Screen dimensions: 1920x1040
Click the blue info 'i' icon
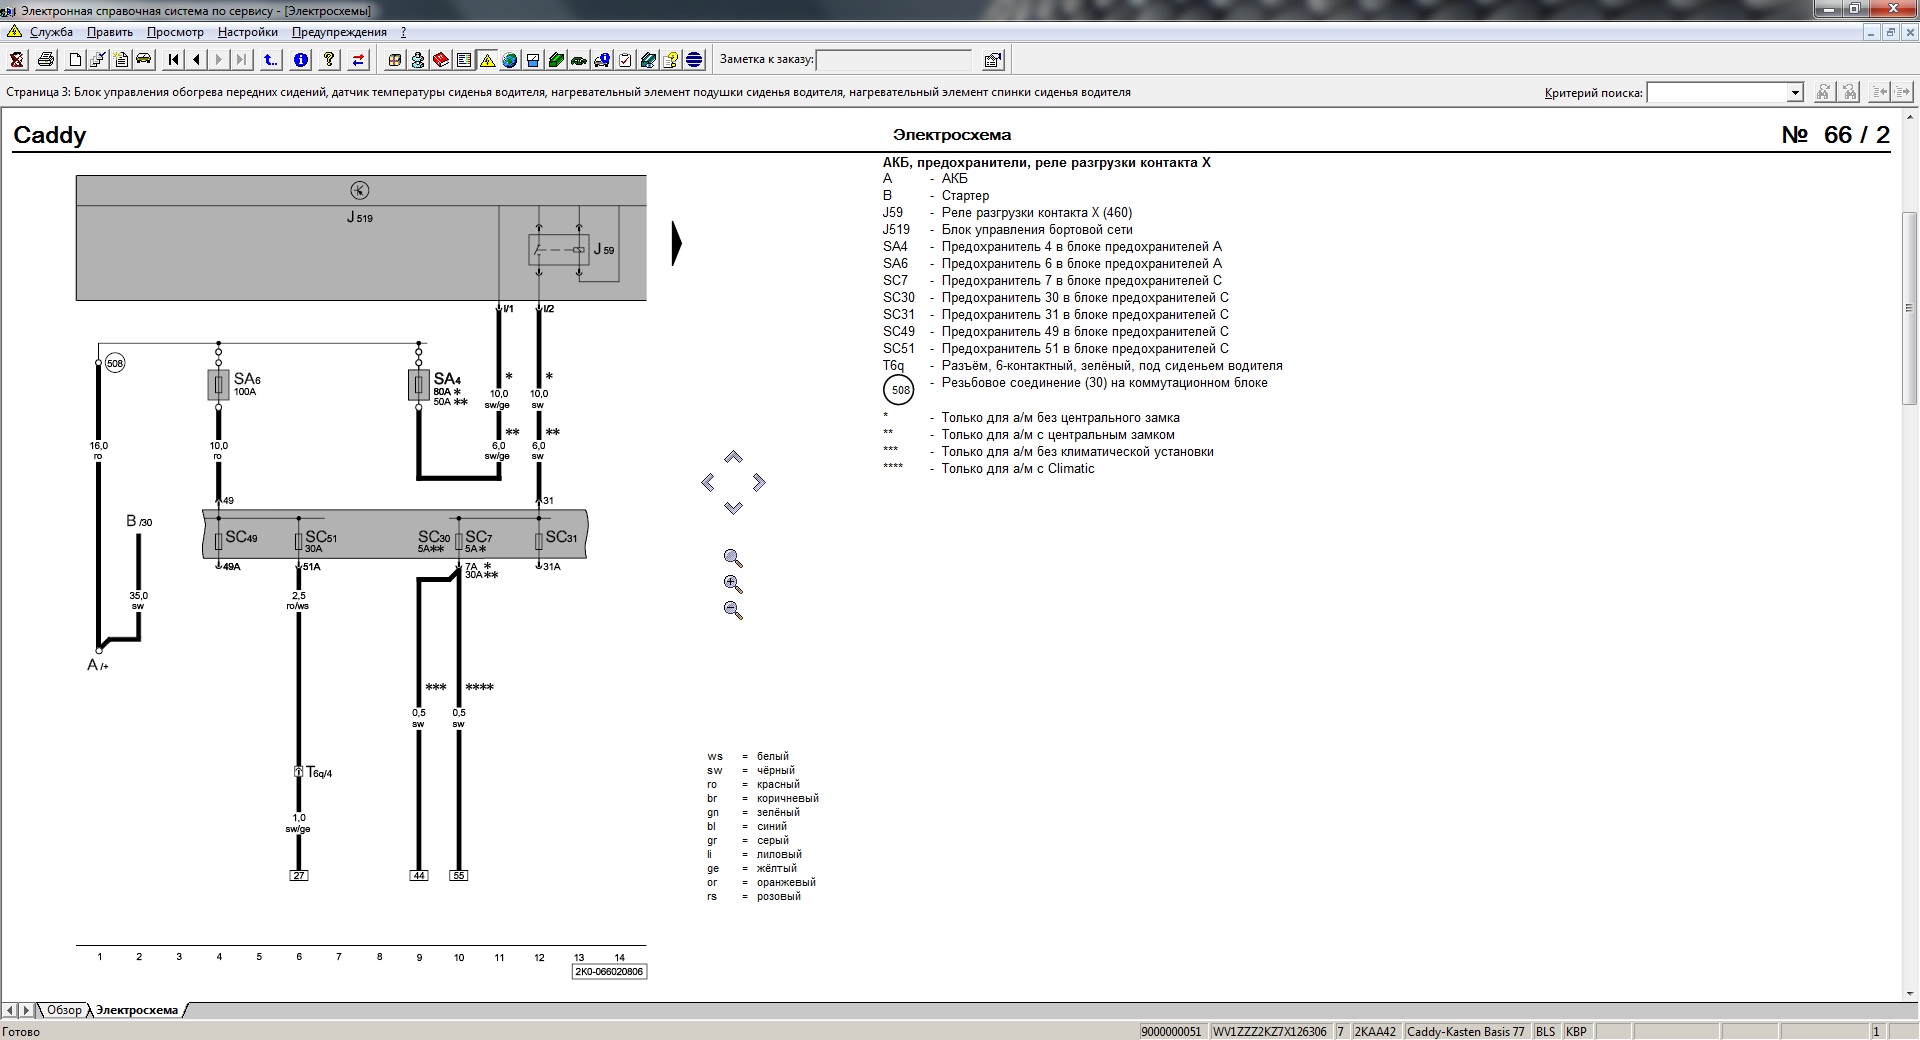[x=300, y=60]
